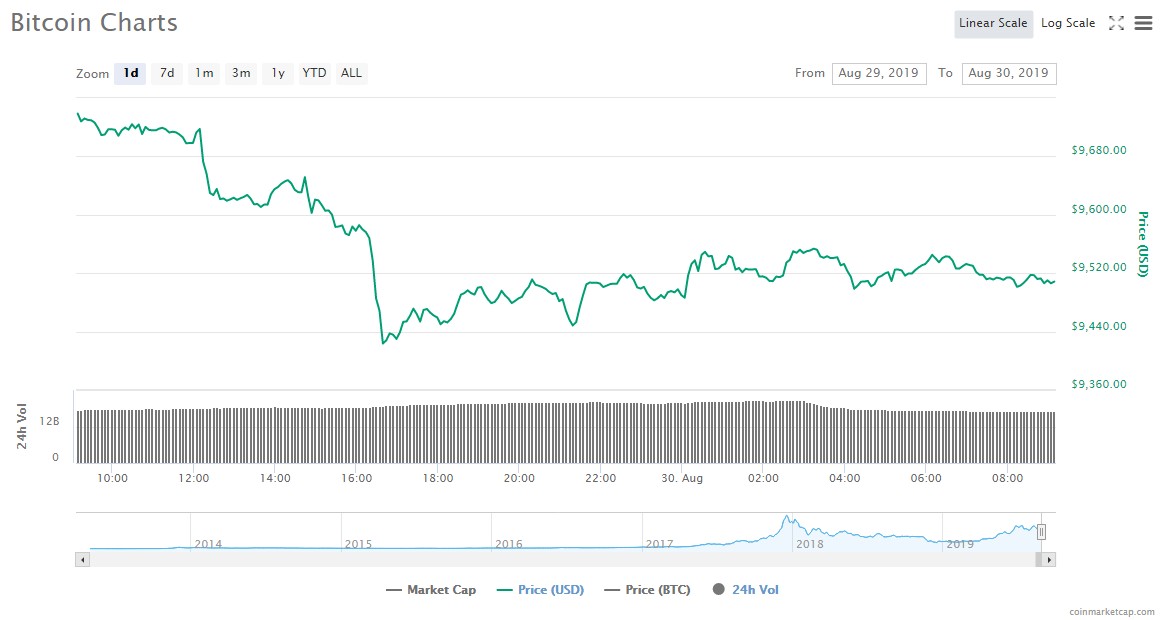Click the 2014 navigator year label
This screenshot has height=620, width=1165.
[x=208, y=543]
